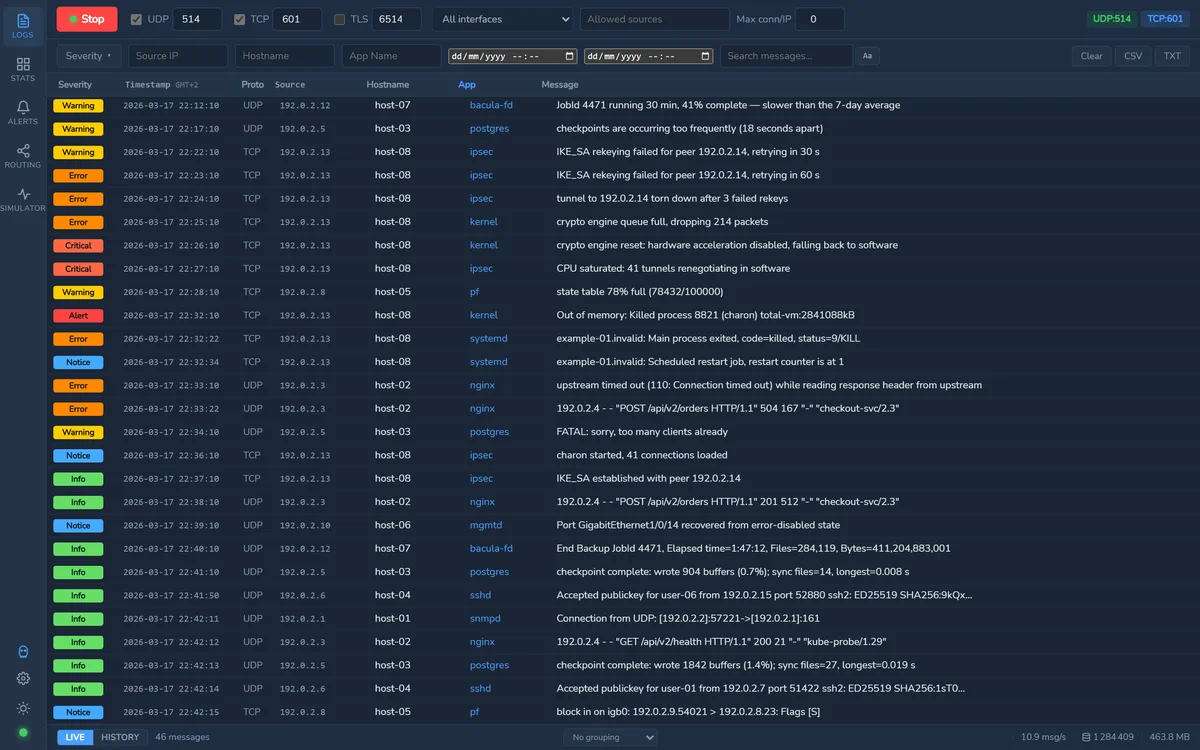Open calendar picker on first date field
This screenshot has width=1200, height=750.
[570, 56]
